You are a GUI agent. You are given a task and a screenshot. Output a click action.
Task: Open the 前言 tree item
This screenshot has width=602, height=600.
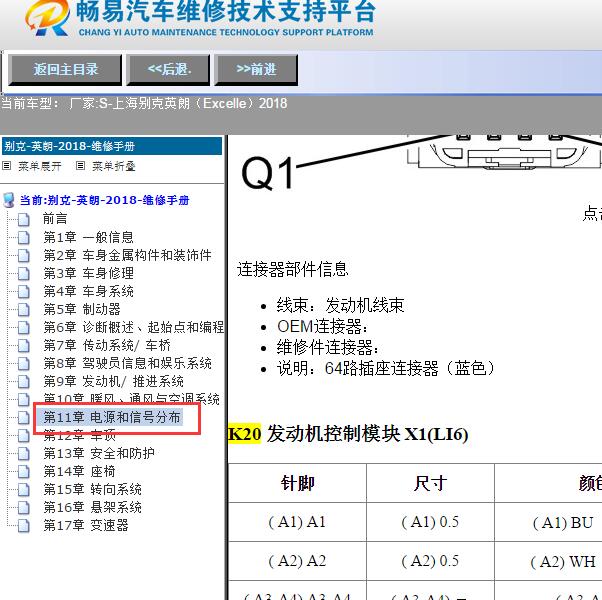coord(55,219)
